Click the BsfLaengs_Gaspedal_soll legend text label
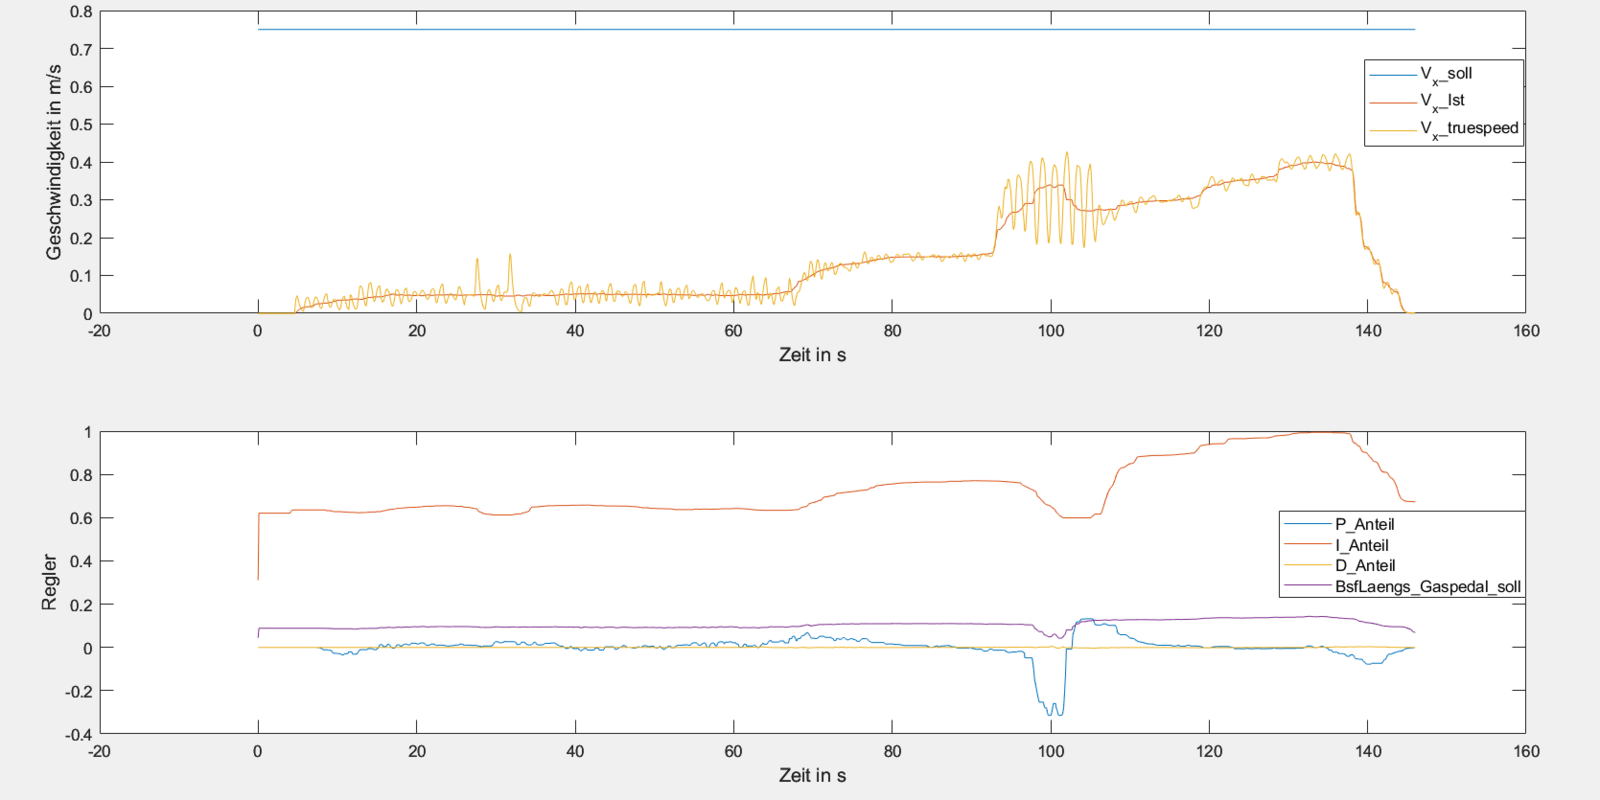The height and width of the screenshot is (800, 1600). [x=1427, y=587]
